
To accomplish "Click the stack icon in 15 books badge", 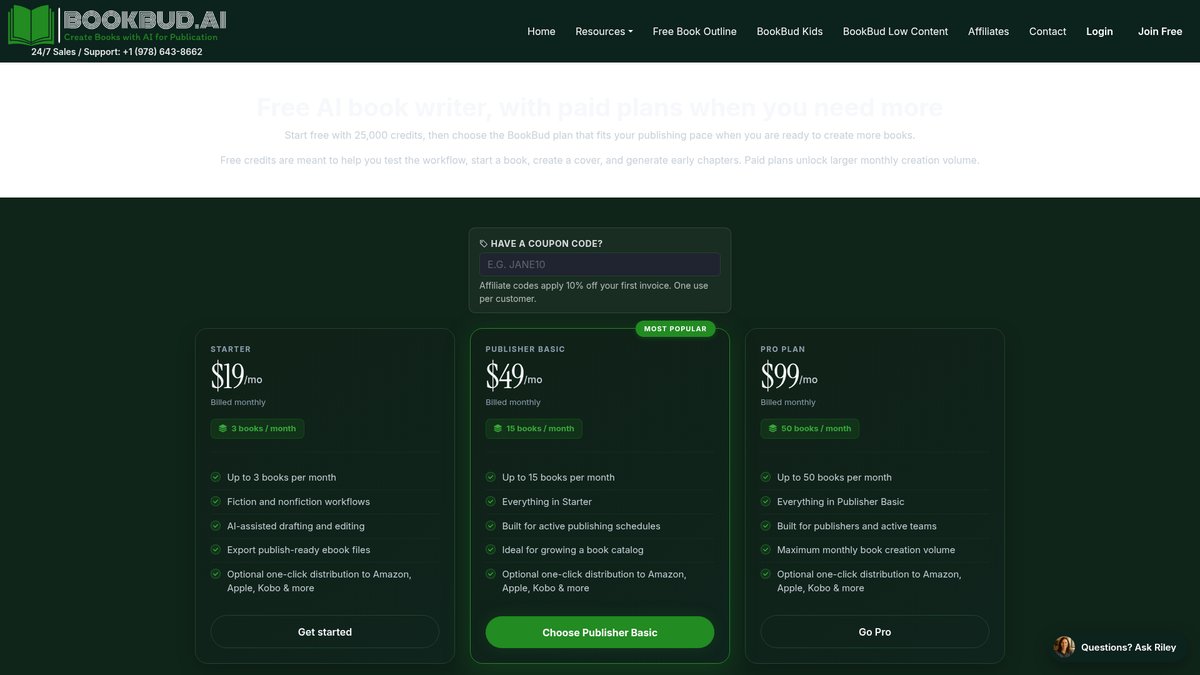I will click(x=497, y=428).
